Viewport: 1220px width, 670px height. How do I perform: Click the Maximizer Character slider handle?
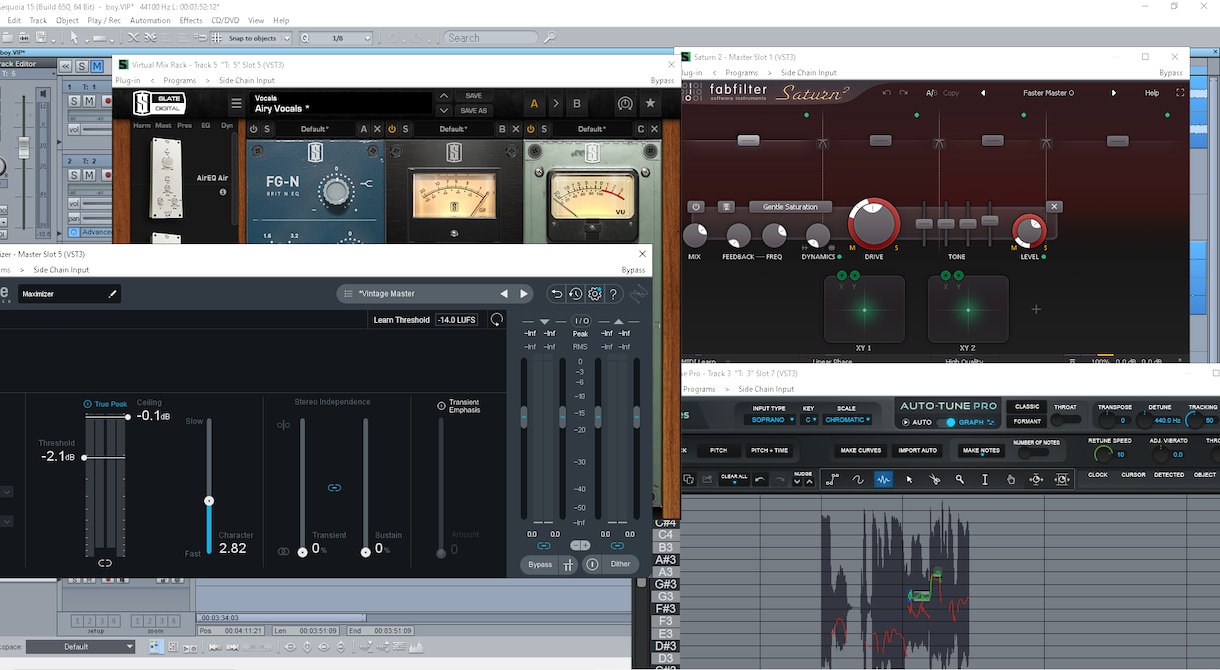click(x=209, y=500)
